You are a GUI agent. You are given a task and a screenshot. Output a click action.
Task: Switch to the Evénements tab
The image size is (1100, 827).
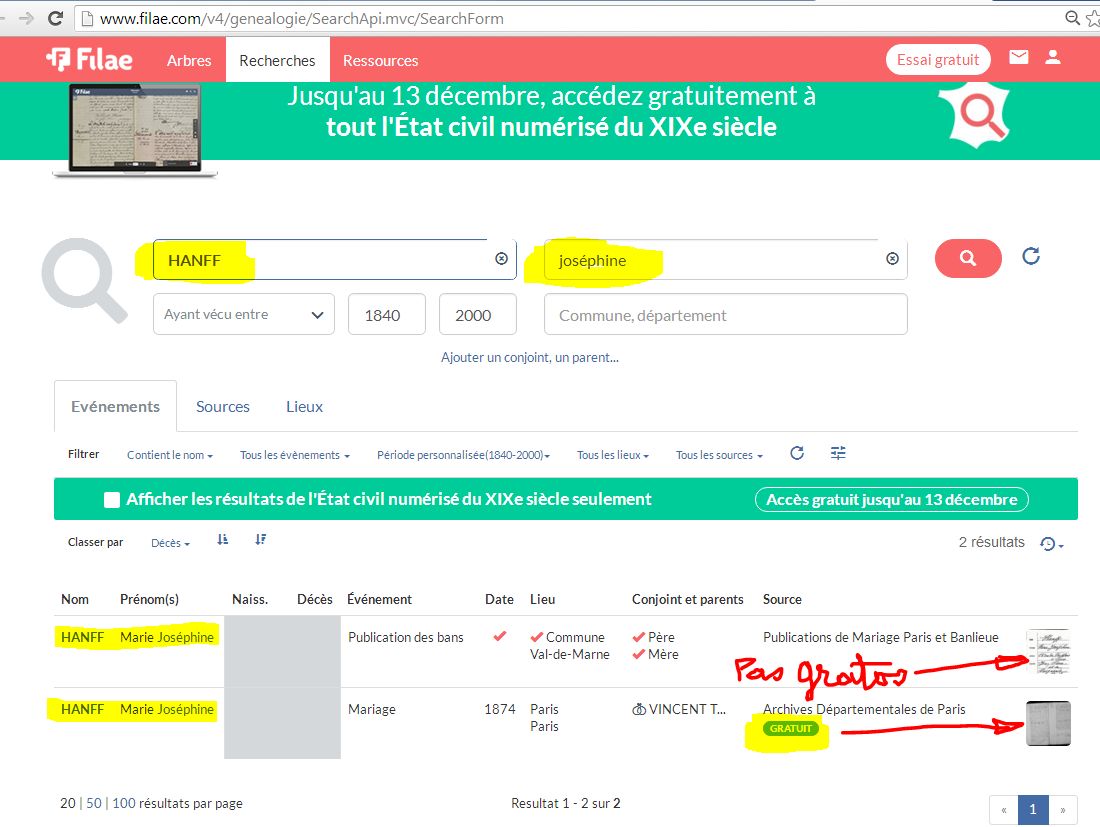[x=115, y=406]
